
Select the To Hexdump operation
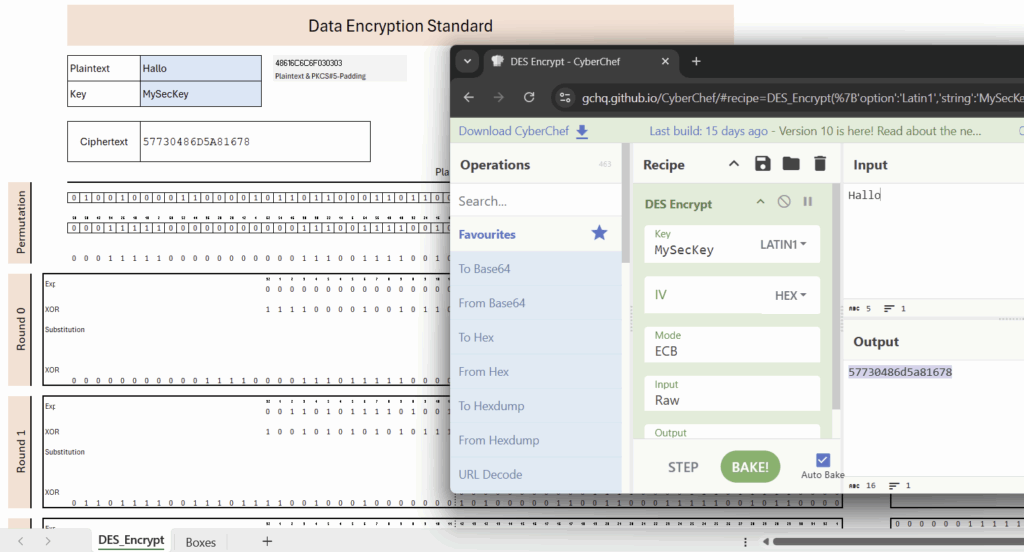(536, 406)
